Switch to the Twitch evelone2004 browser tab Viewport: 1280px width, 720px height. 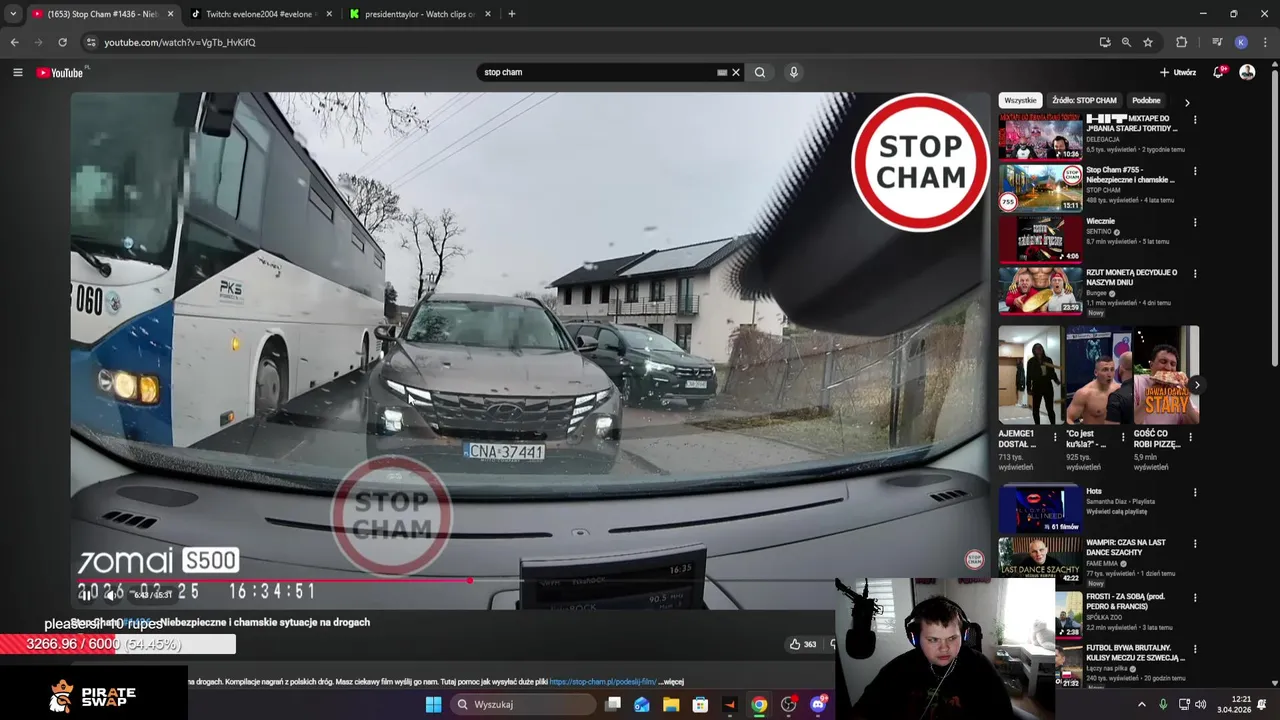262,14
